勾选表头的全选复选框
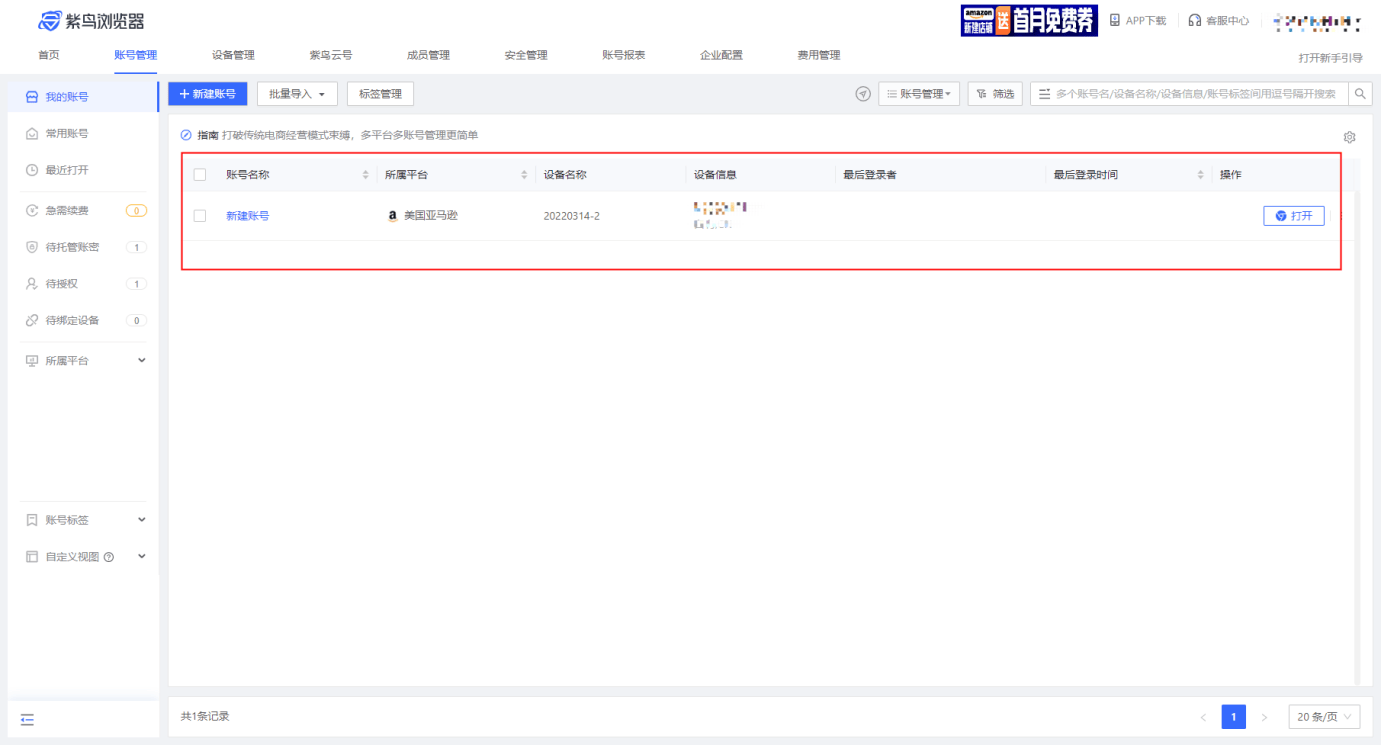 [198, 173]
